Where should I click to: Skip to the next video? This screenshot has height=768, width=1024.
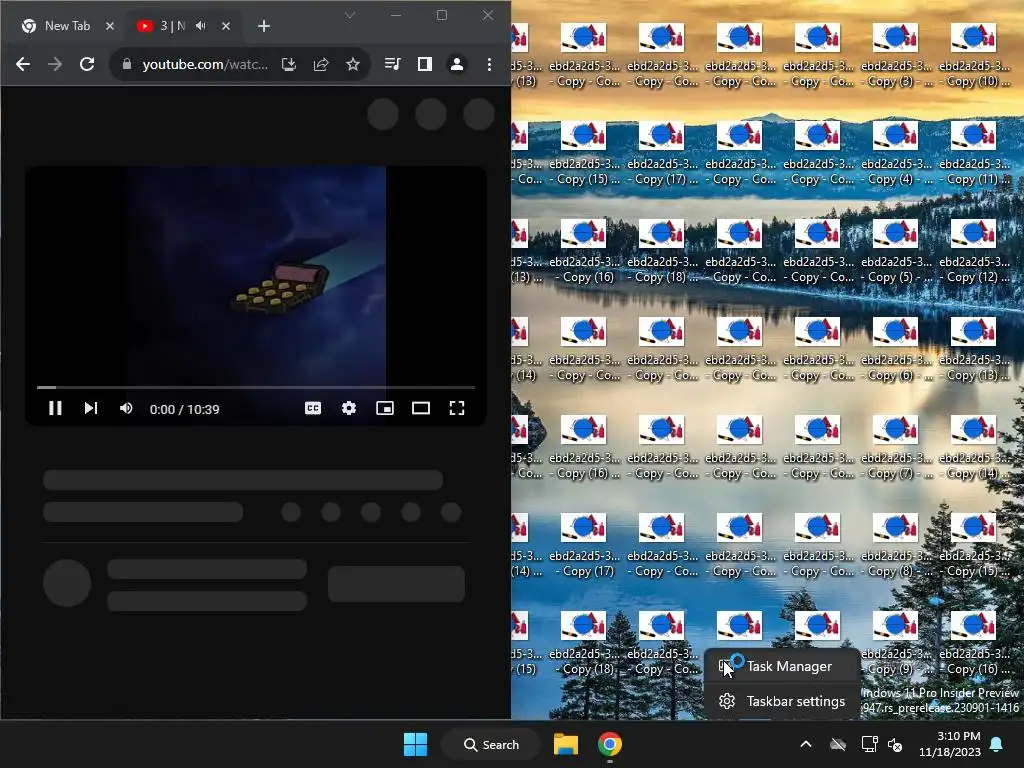coord(91,408)
